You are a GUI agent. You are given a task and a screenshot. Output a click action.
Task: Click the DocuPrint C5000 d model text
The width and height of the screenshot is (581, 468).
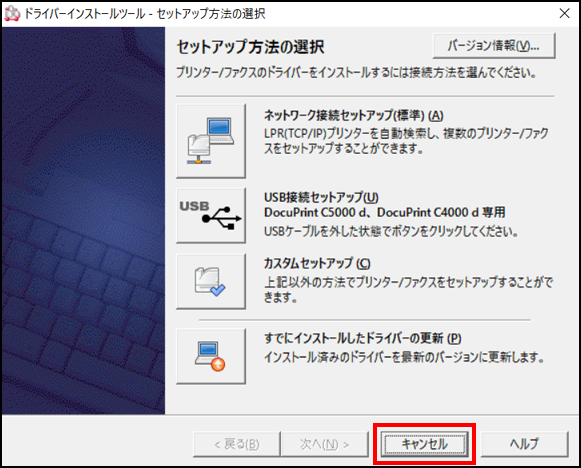(x=310, y=212)
